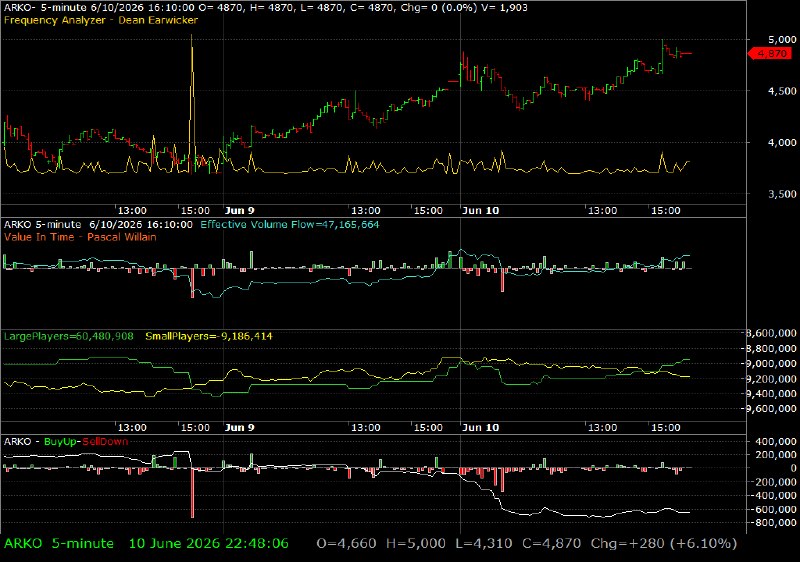
Task: Click 'Jun 10' on the top time axis
Action: coord(481,211)
